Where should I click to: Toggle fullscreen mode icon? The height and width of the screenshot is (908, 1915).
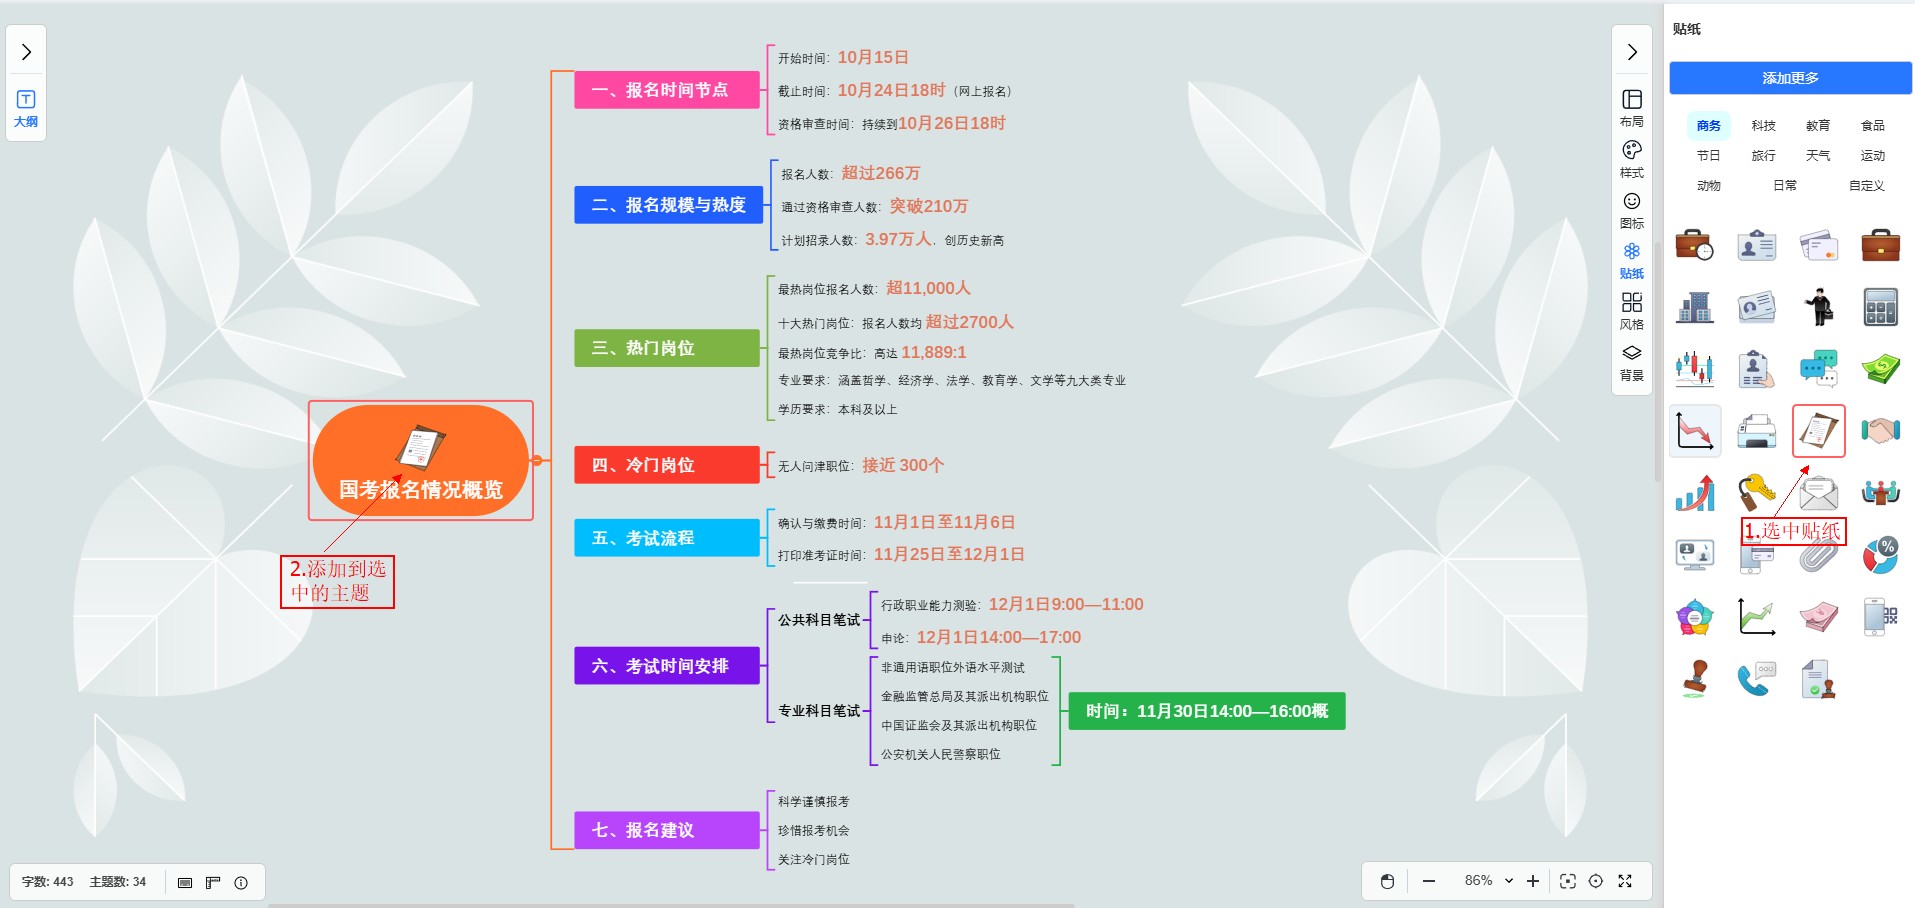pyautogui.click(x=1625, y=881)
